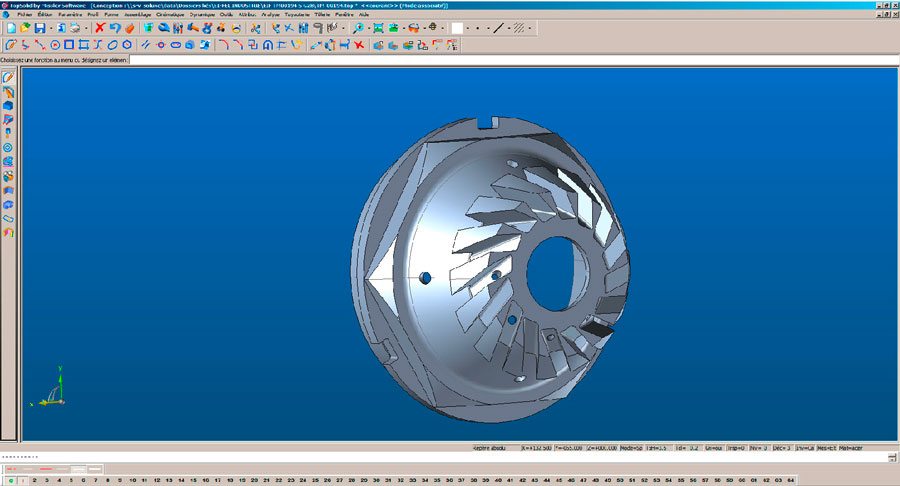Click the magnifying glass zoom icon
The height and width of the screenshot is (486, 900).
357,28
